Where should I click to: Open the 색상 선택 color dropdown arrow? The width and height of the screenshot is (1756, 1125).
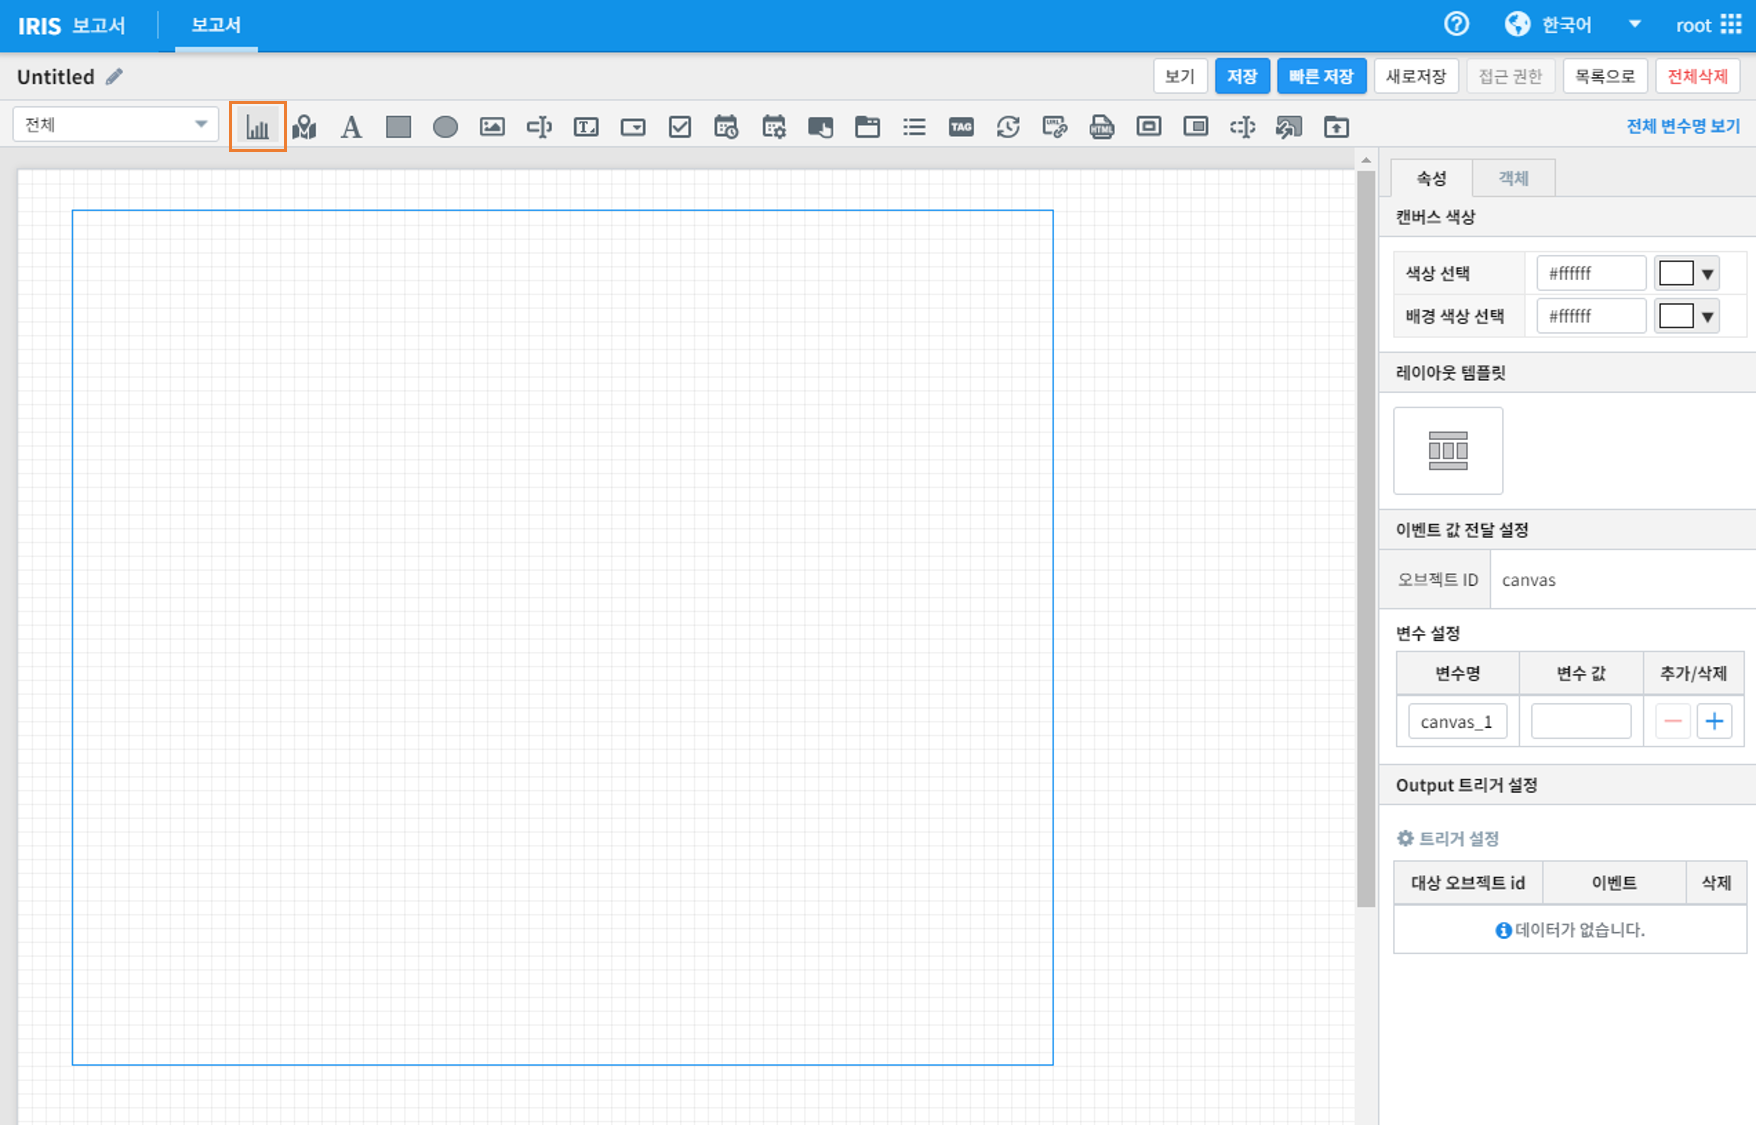click(x=1708, y=274)
